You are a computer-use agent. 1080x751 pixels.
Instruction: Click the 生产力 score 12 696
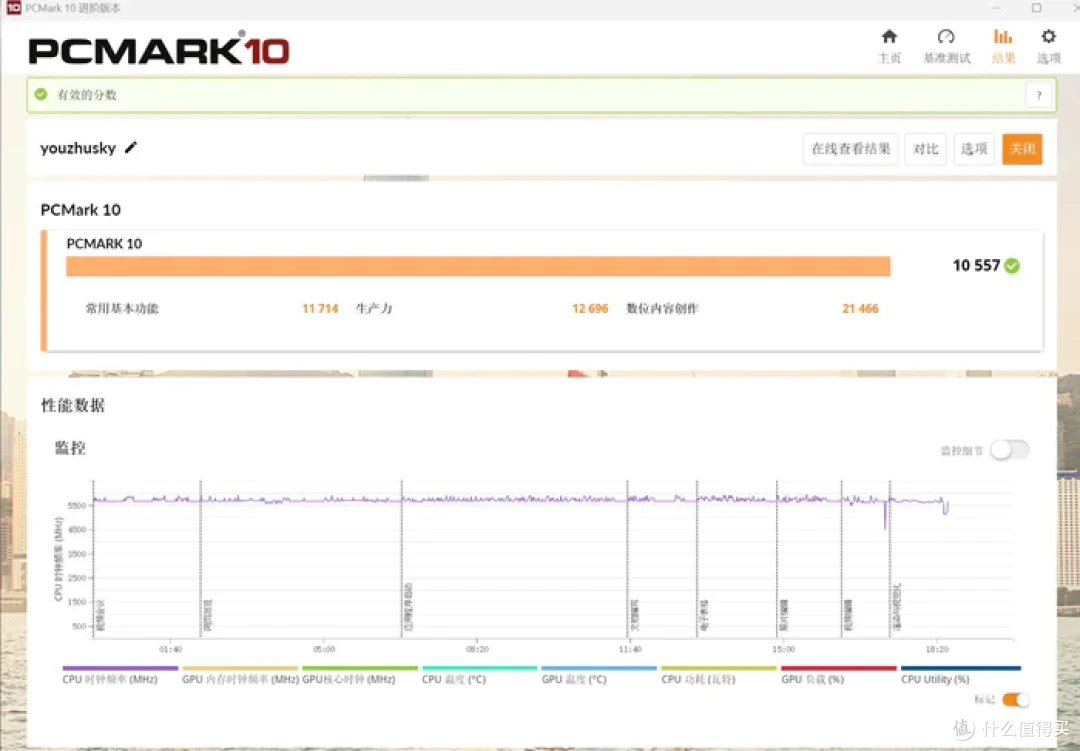click(590, 309)
